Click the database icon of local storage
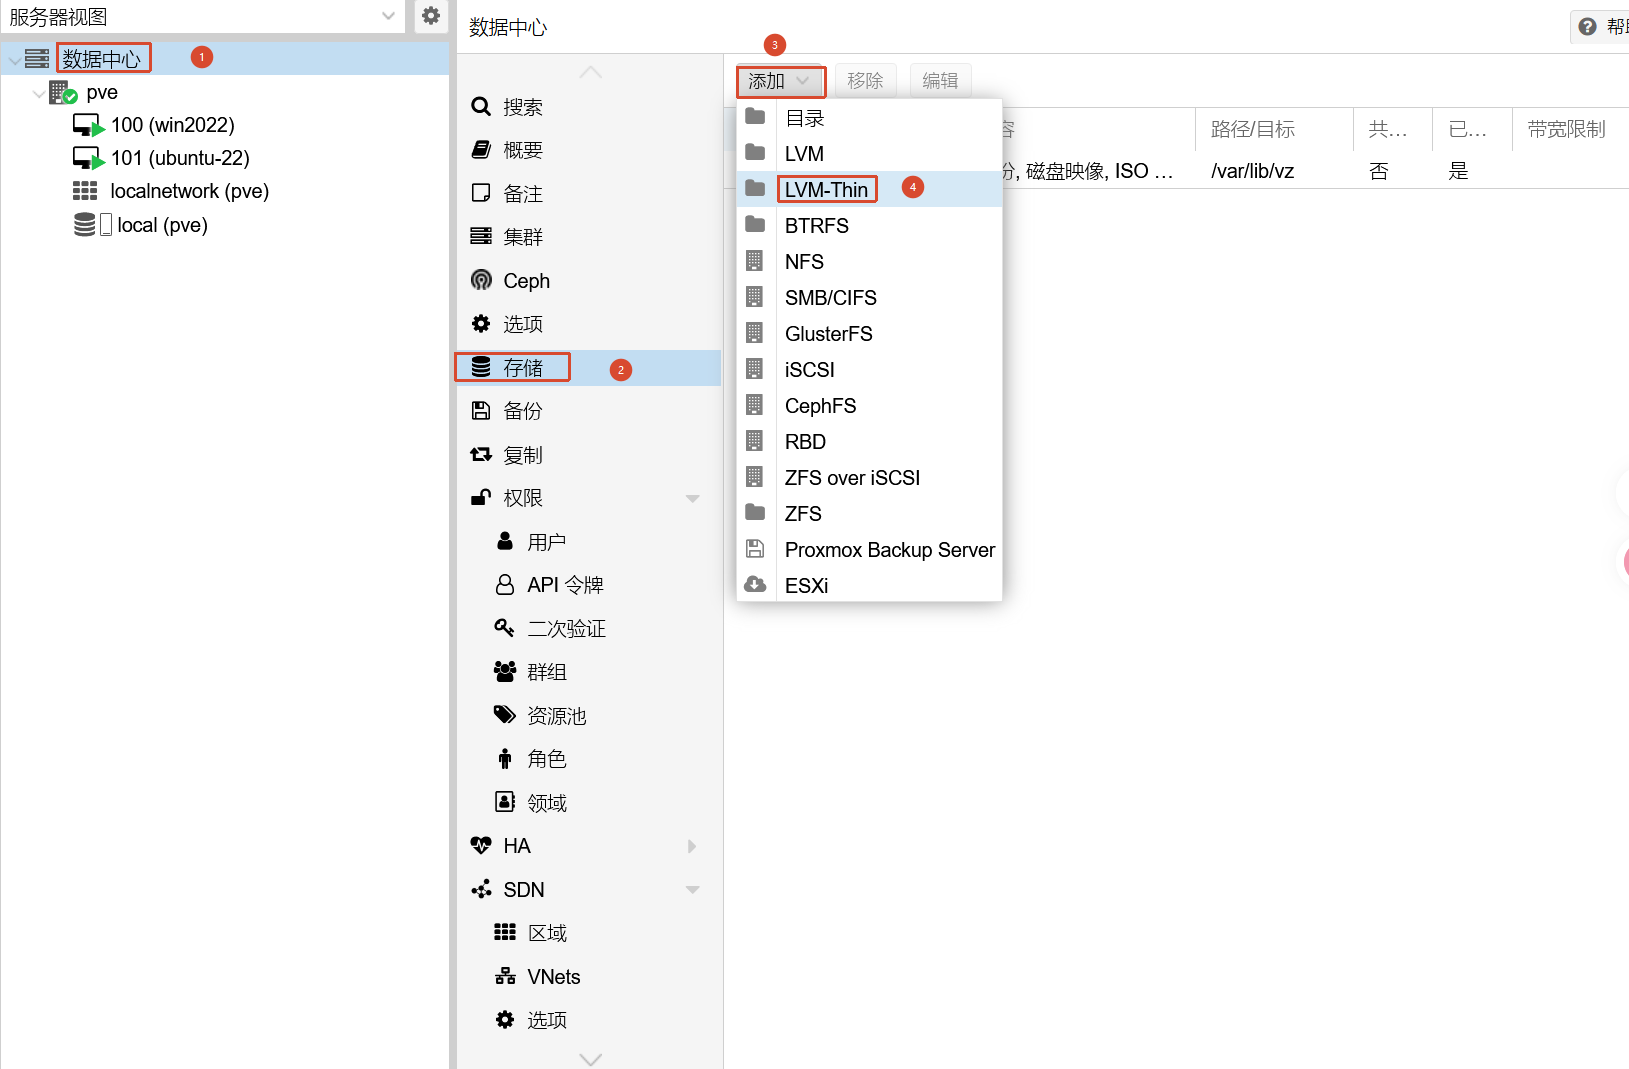 coord(85,225)
